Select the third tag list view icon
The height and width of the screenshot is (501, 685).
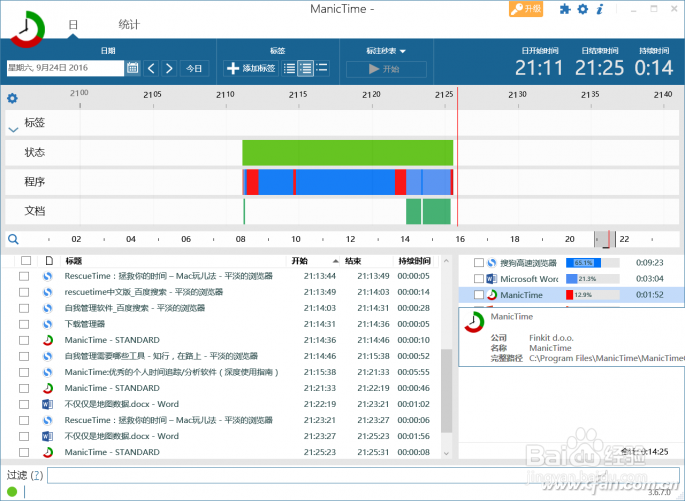point(322,68)
